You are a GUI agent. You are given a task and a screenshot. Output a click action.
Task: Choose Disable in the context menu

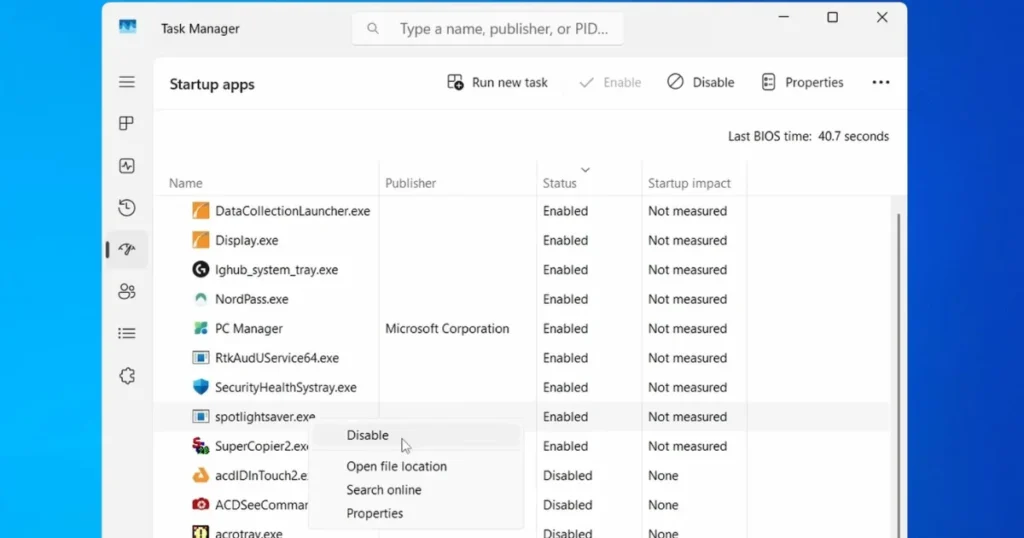click(415, 435)
